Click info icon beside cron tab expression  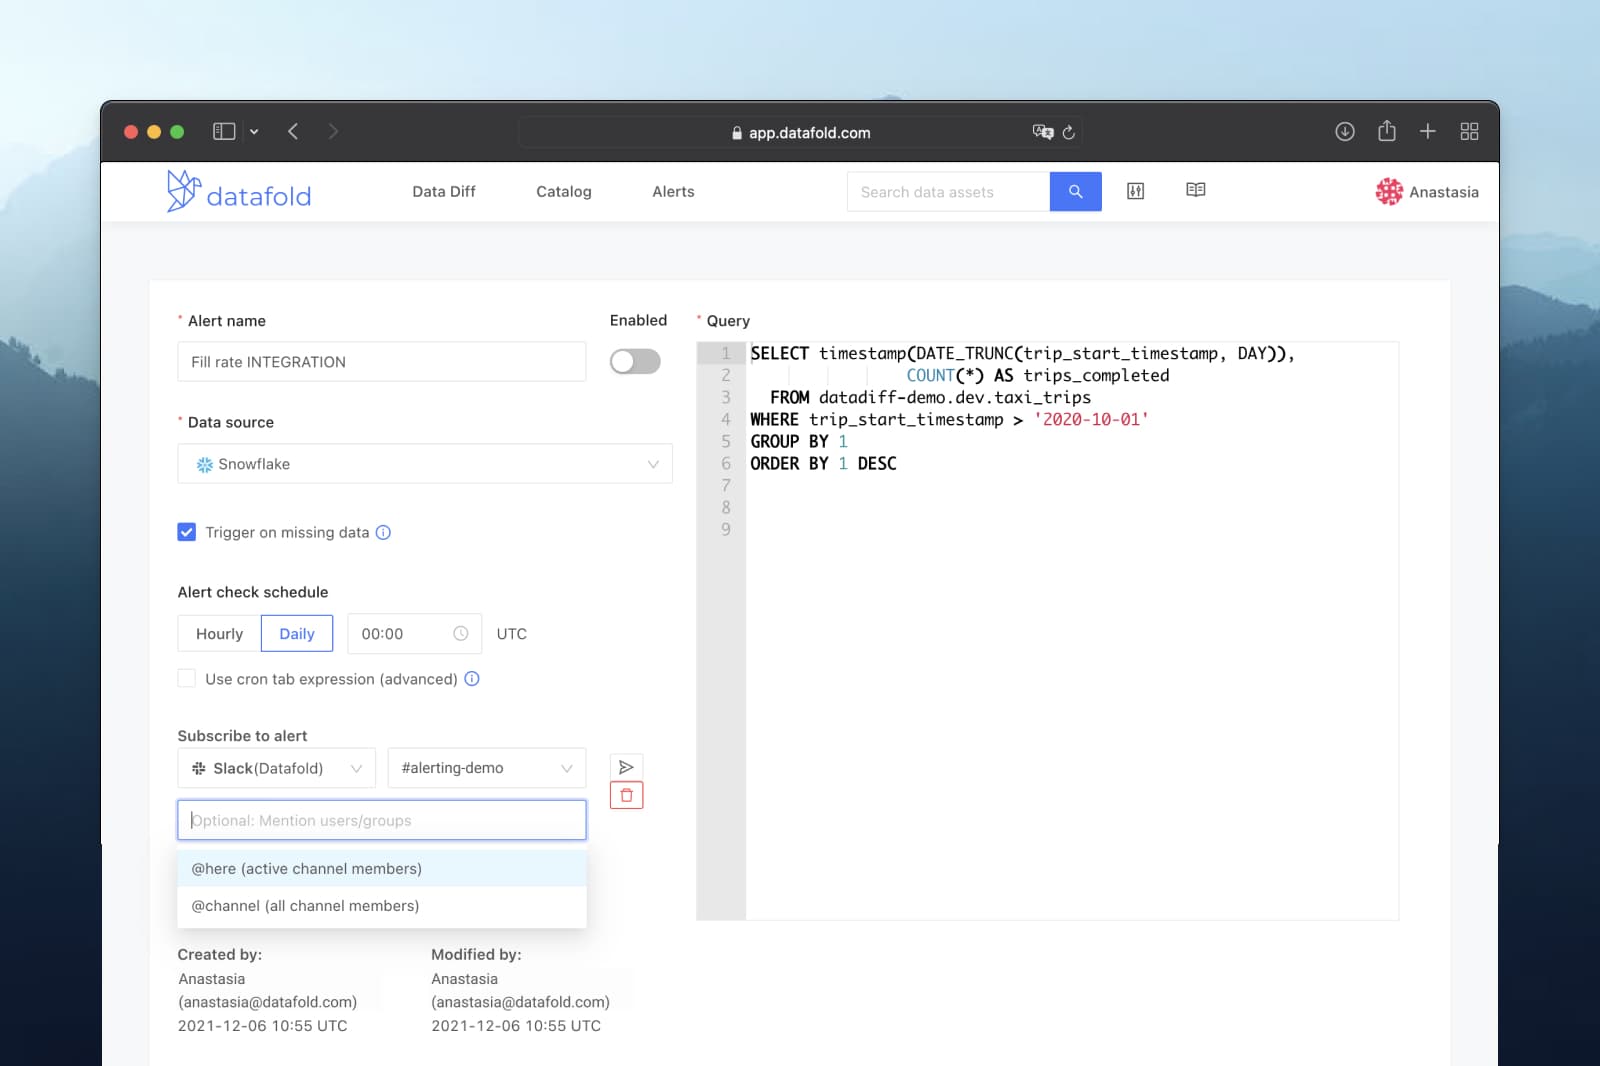472,678
